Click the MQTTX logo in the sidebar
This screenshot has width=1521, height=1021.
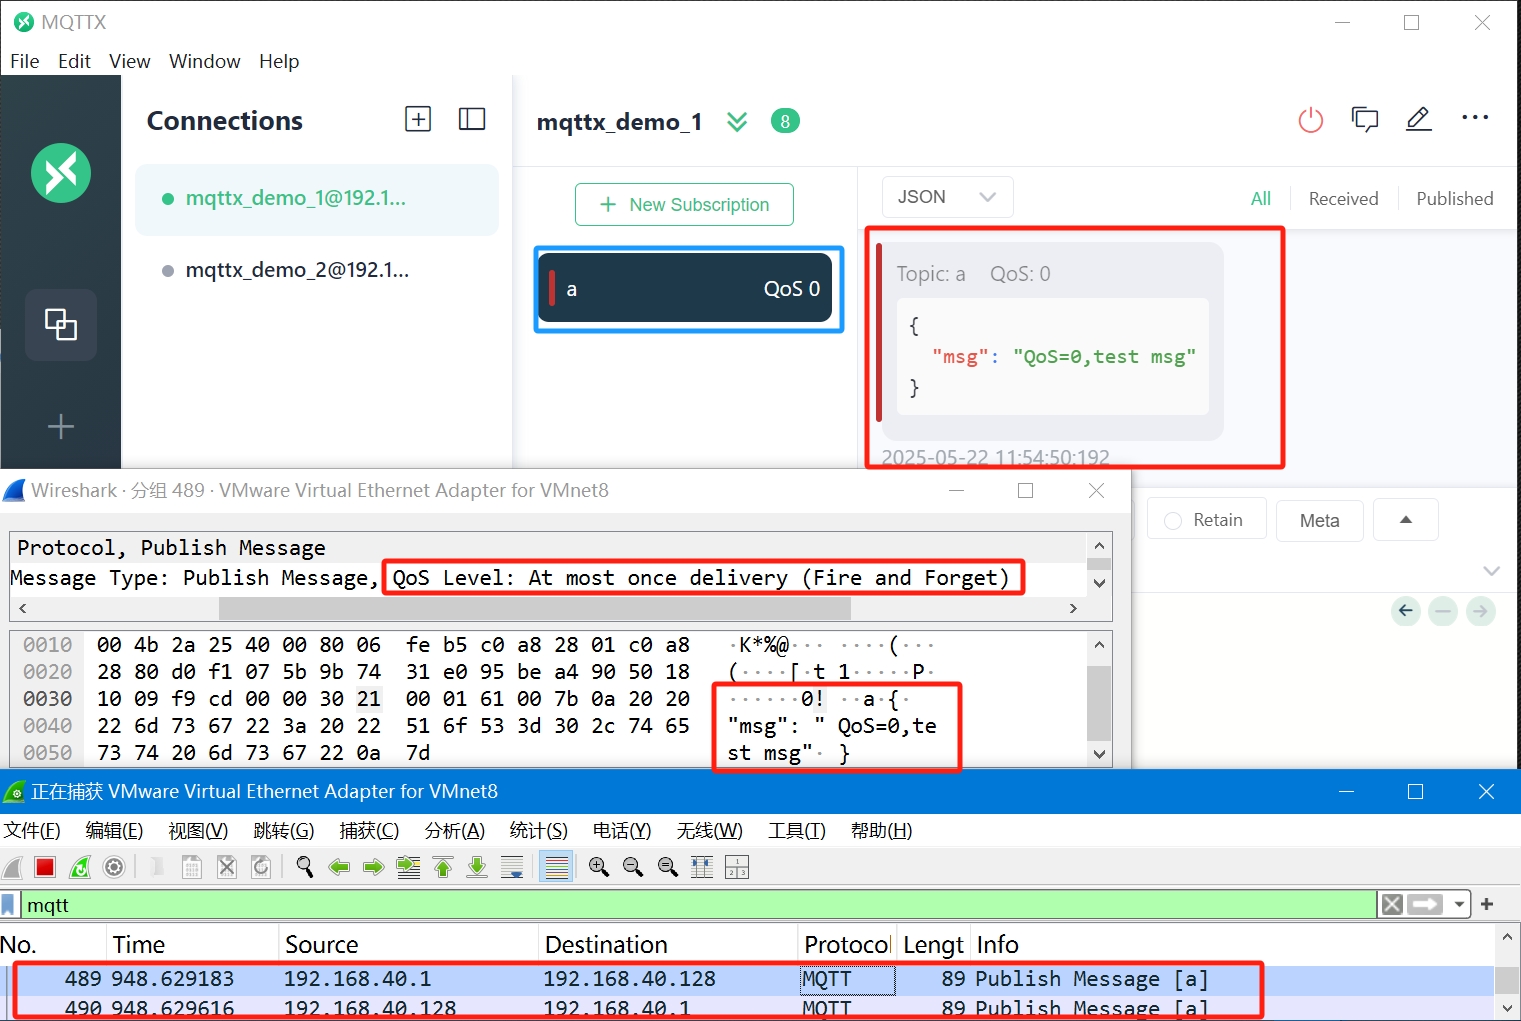61,173
